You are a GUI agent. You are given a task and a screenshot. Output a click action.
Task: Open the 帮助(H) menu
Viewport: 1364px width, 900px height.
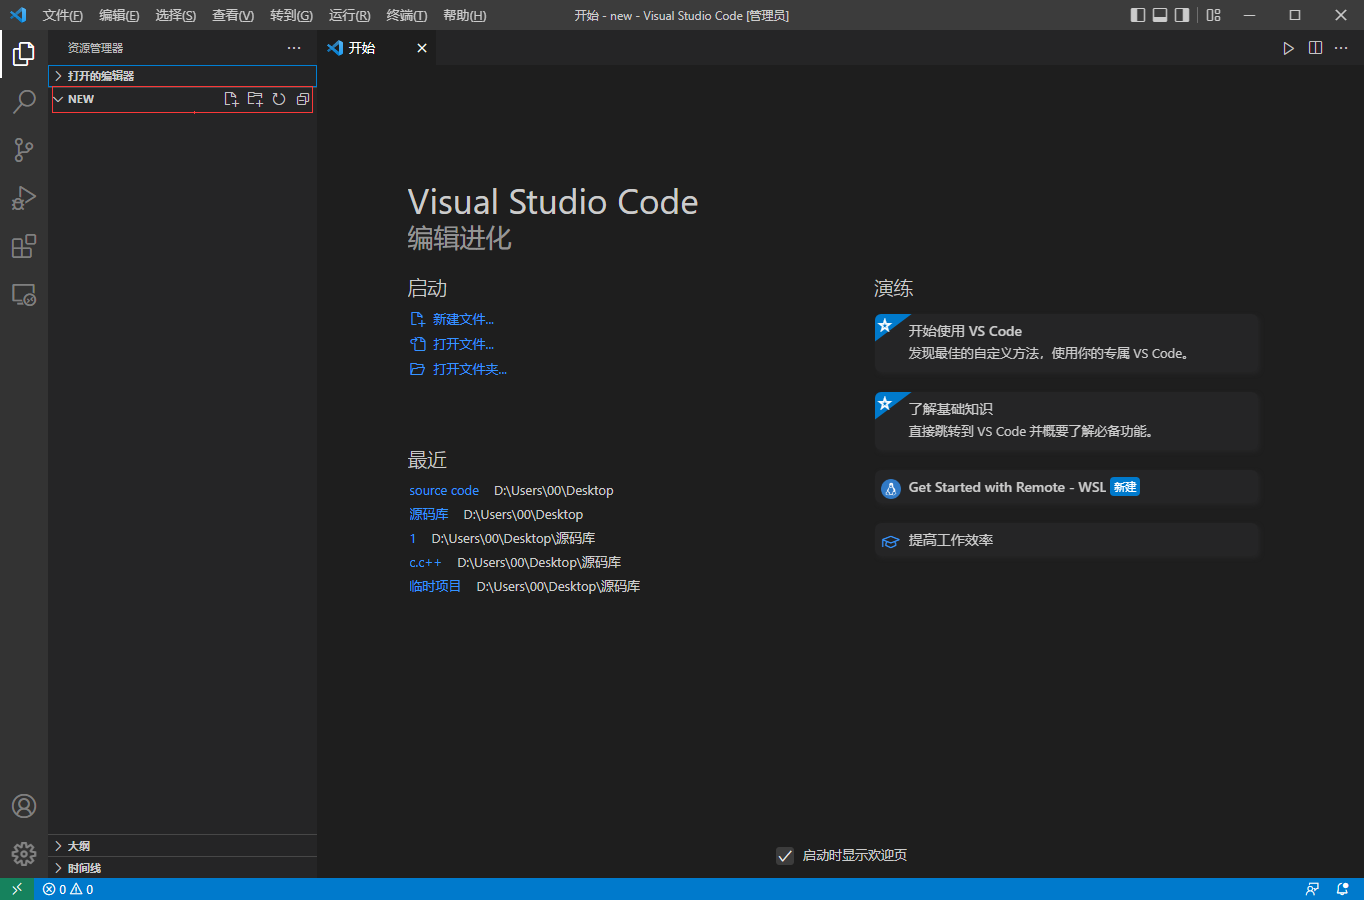(464, 15)
